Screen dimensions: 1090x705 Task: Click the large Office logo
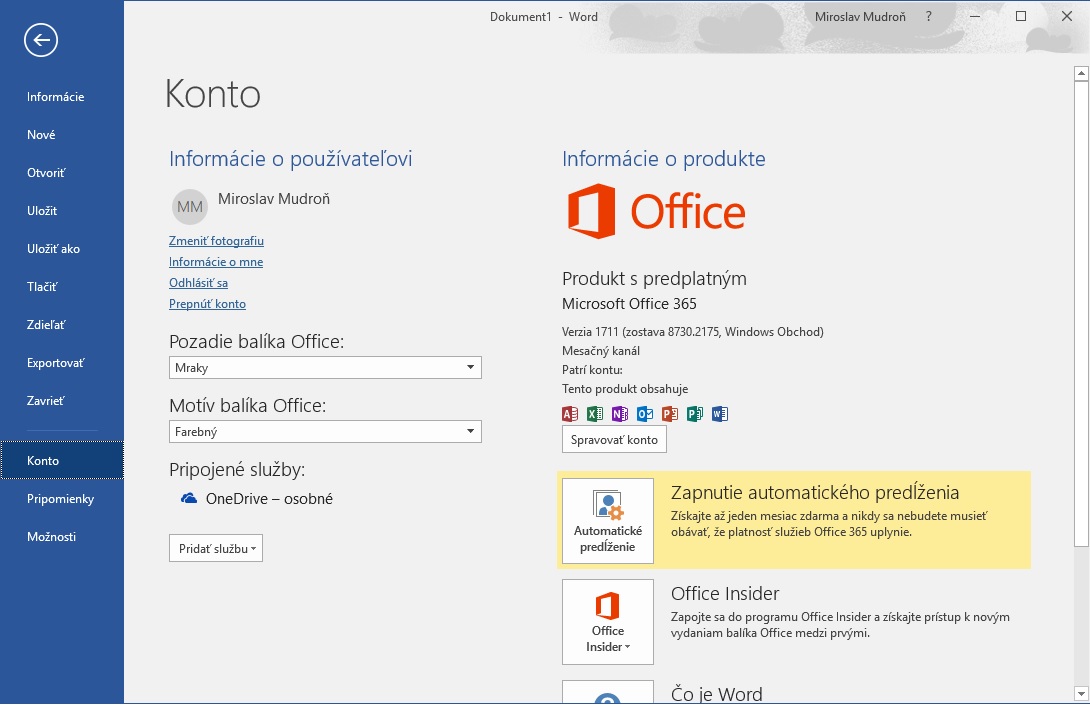pyautogui.click(x=656, y=211)
